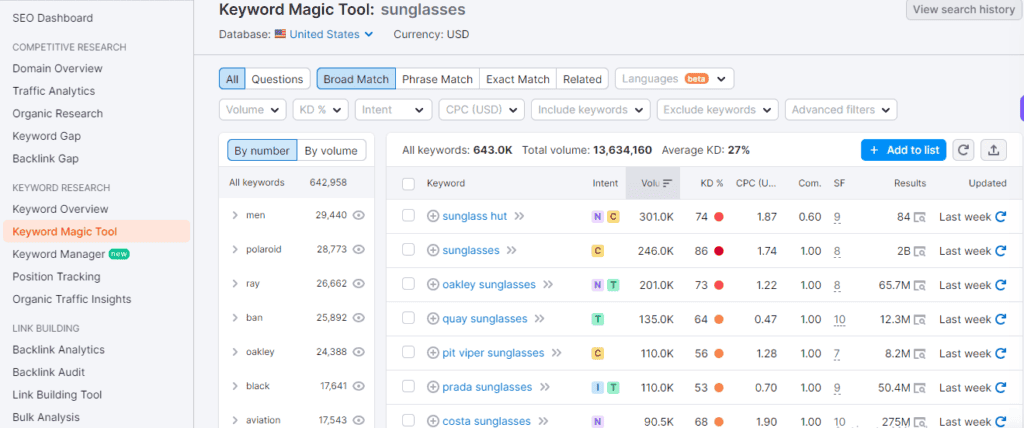Viewport: 1024px width, 428px height.
Task: Refresh metrics for sunglasses row
Action: (1000, 250)
